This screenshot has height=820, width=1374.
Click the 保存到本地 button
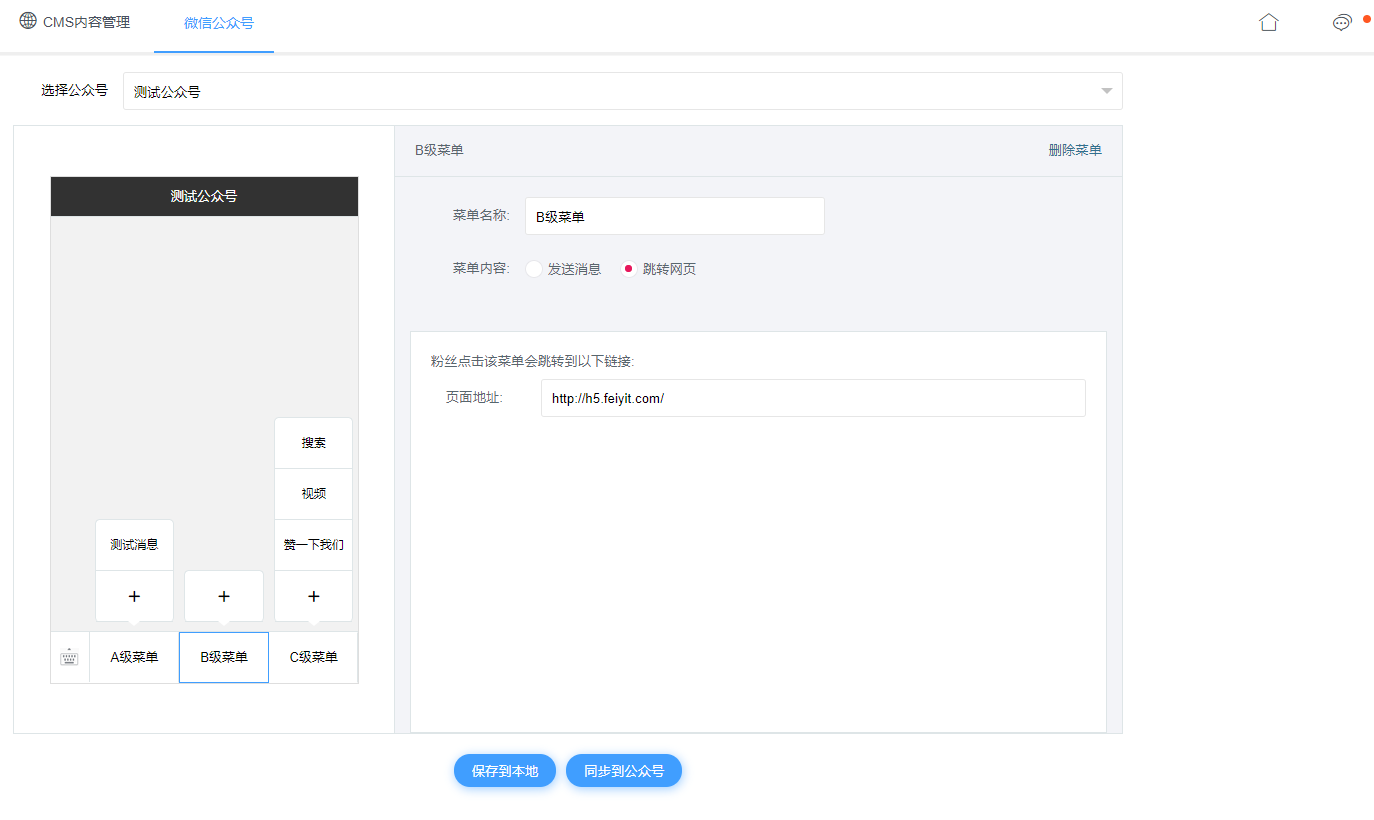click(505, 771)
